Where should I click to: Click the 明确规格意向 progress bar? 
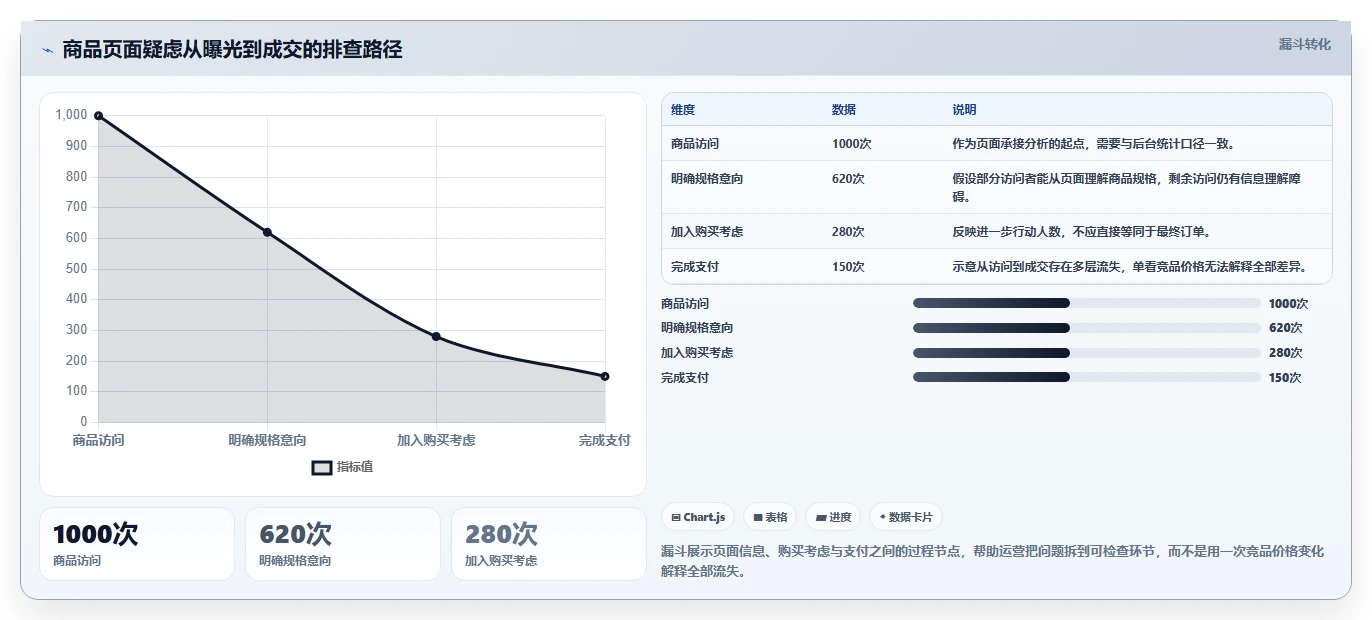click(x=1086, y=328)
